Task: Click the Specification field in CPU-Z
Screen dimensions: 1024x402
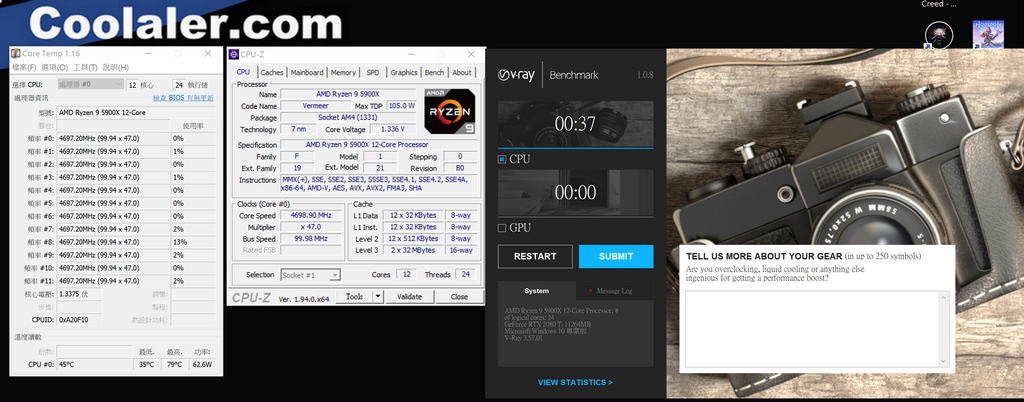Action: [x=379, y=145]
